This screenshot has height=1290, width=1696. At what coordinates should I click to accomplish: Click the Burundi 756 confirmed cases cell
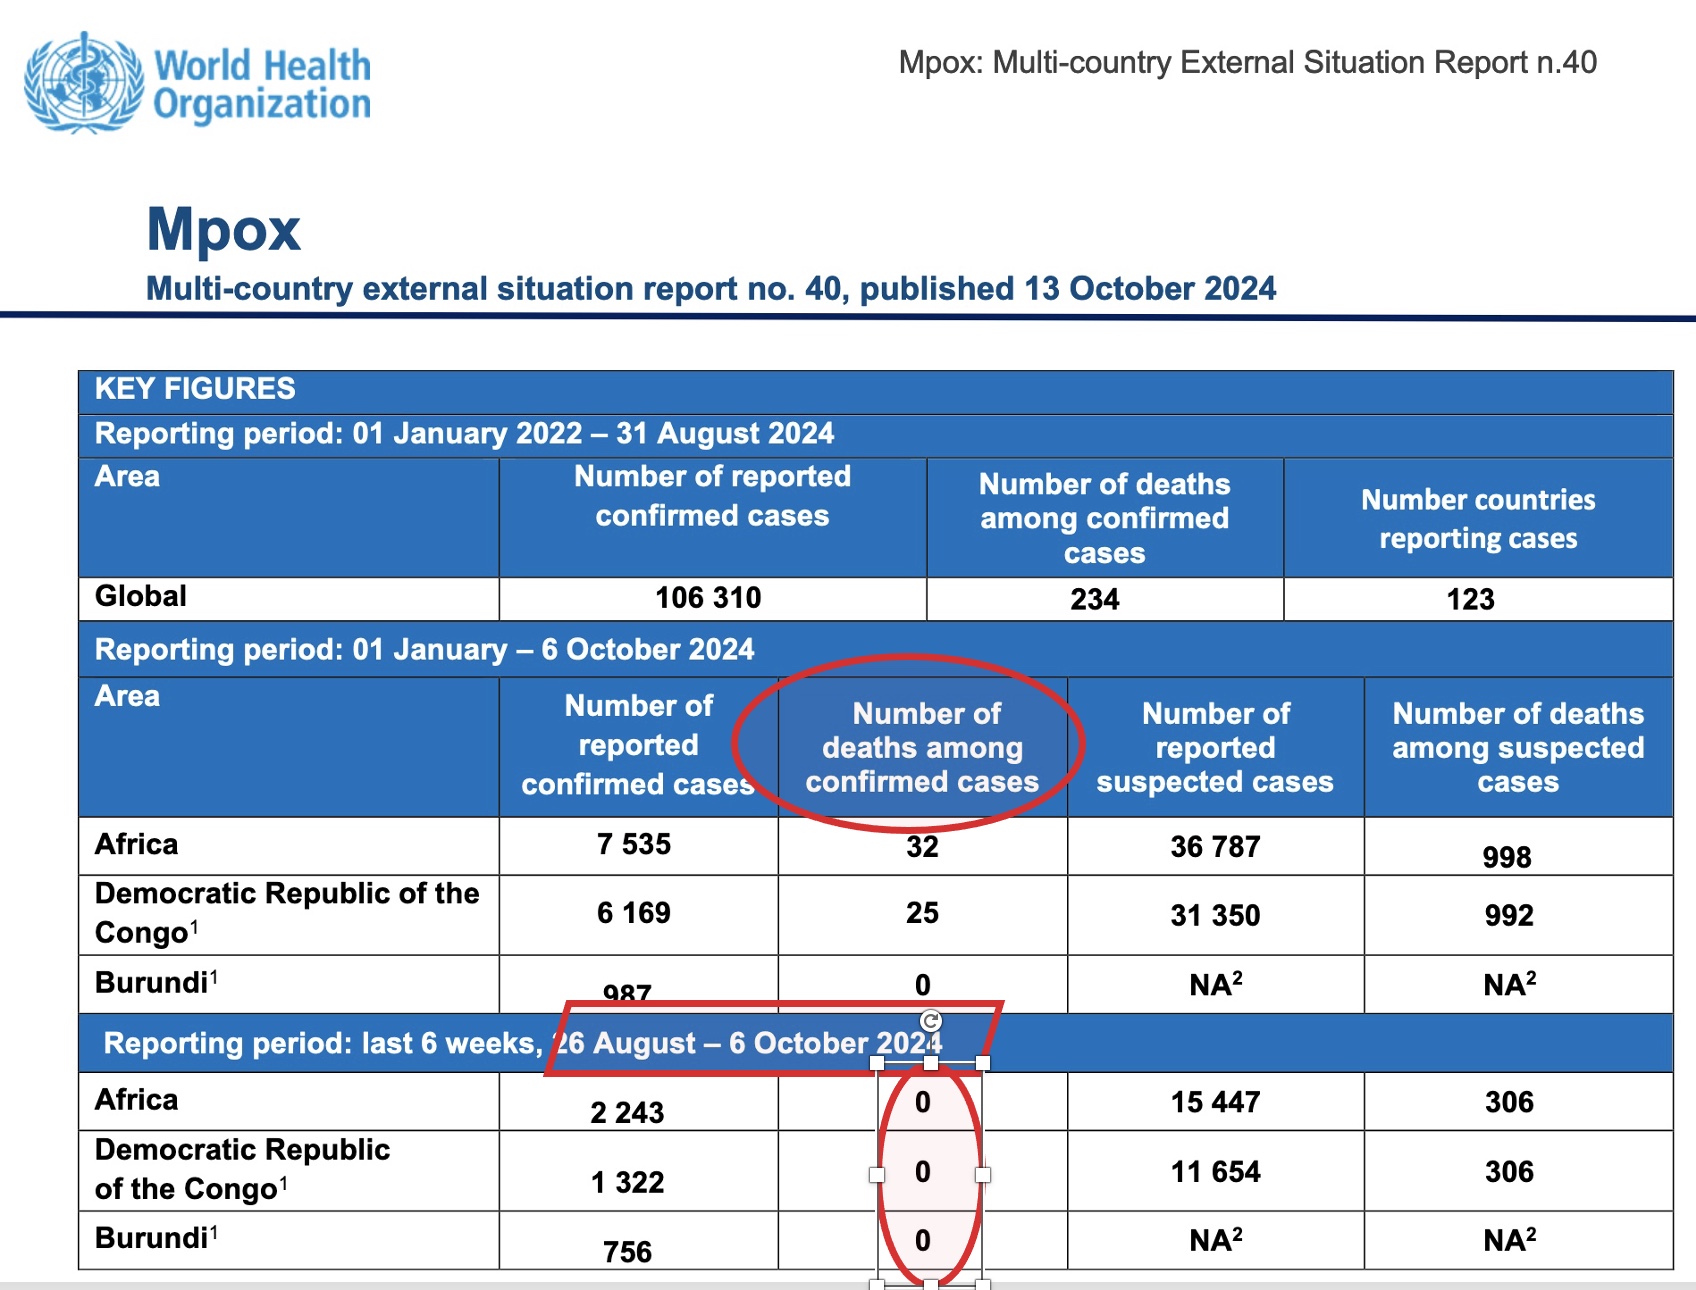coord(627,1251)
